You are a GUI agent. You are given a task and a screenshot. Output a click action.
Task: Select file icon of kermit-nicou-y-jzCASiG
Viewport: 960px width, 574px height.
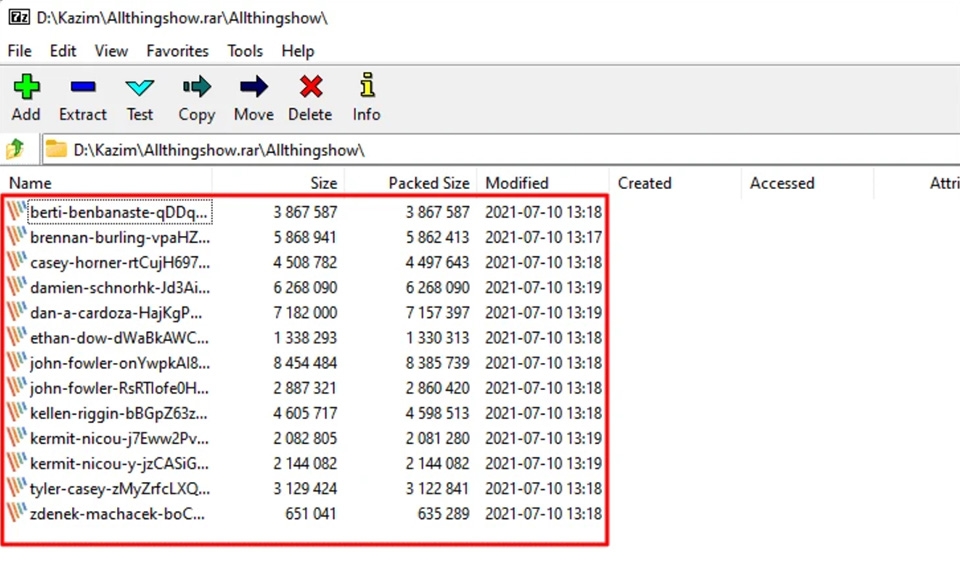pyautogui.click(x=17, y=463)
